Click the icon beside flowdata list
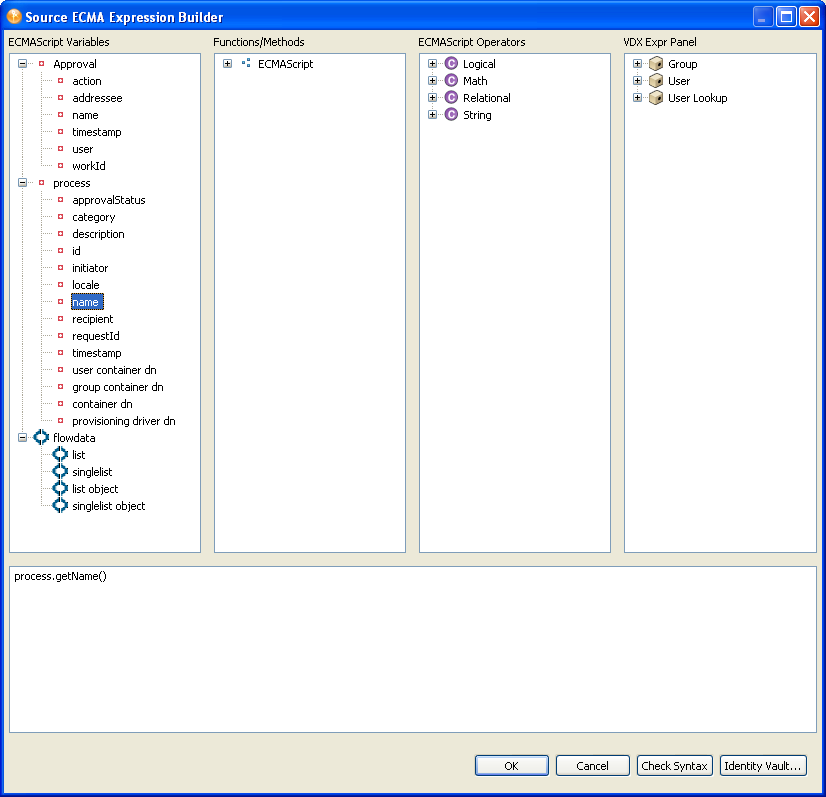 pyautogui.click(x=60, y=454)
